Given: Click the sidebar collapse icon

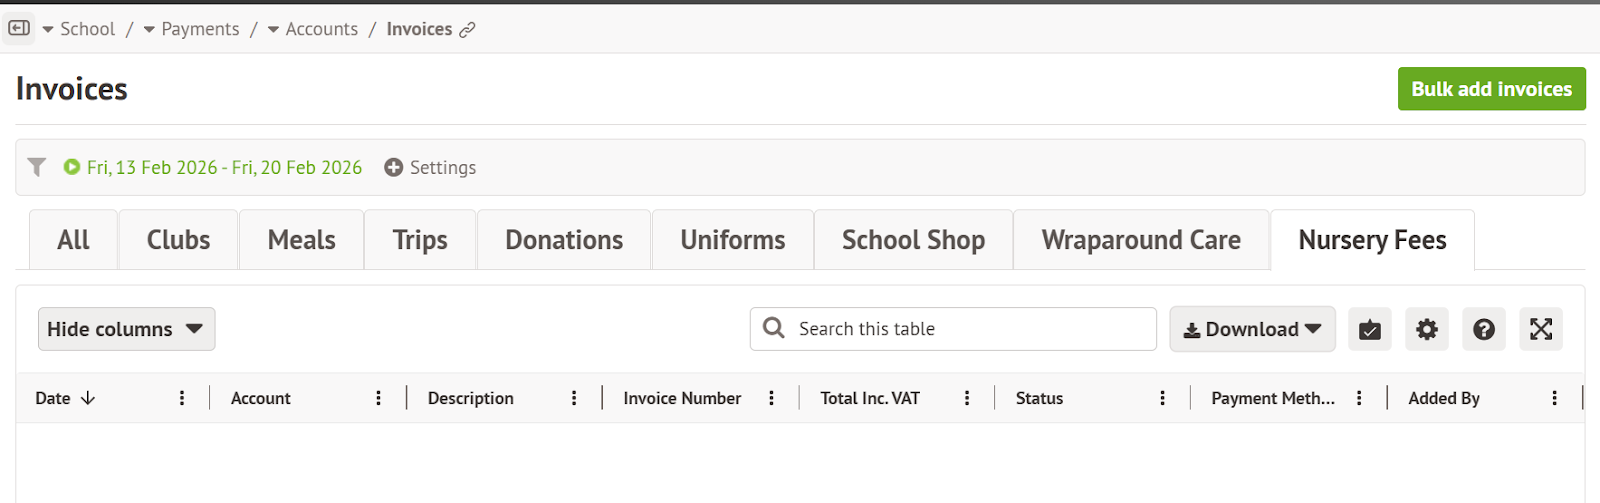Looking at the screenshot, I should coord(19,29).
